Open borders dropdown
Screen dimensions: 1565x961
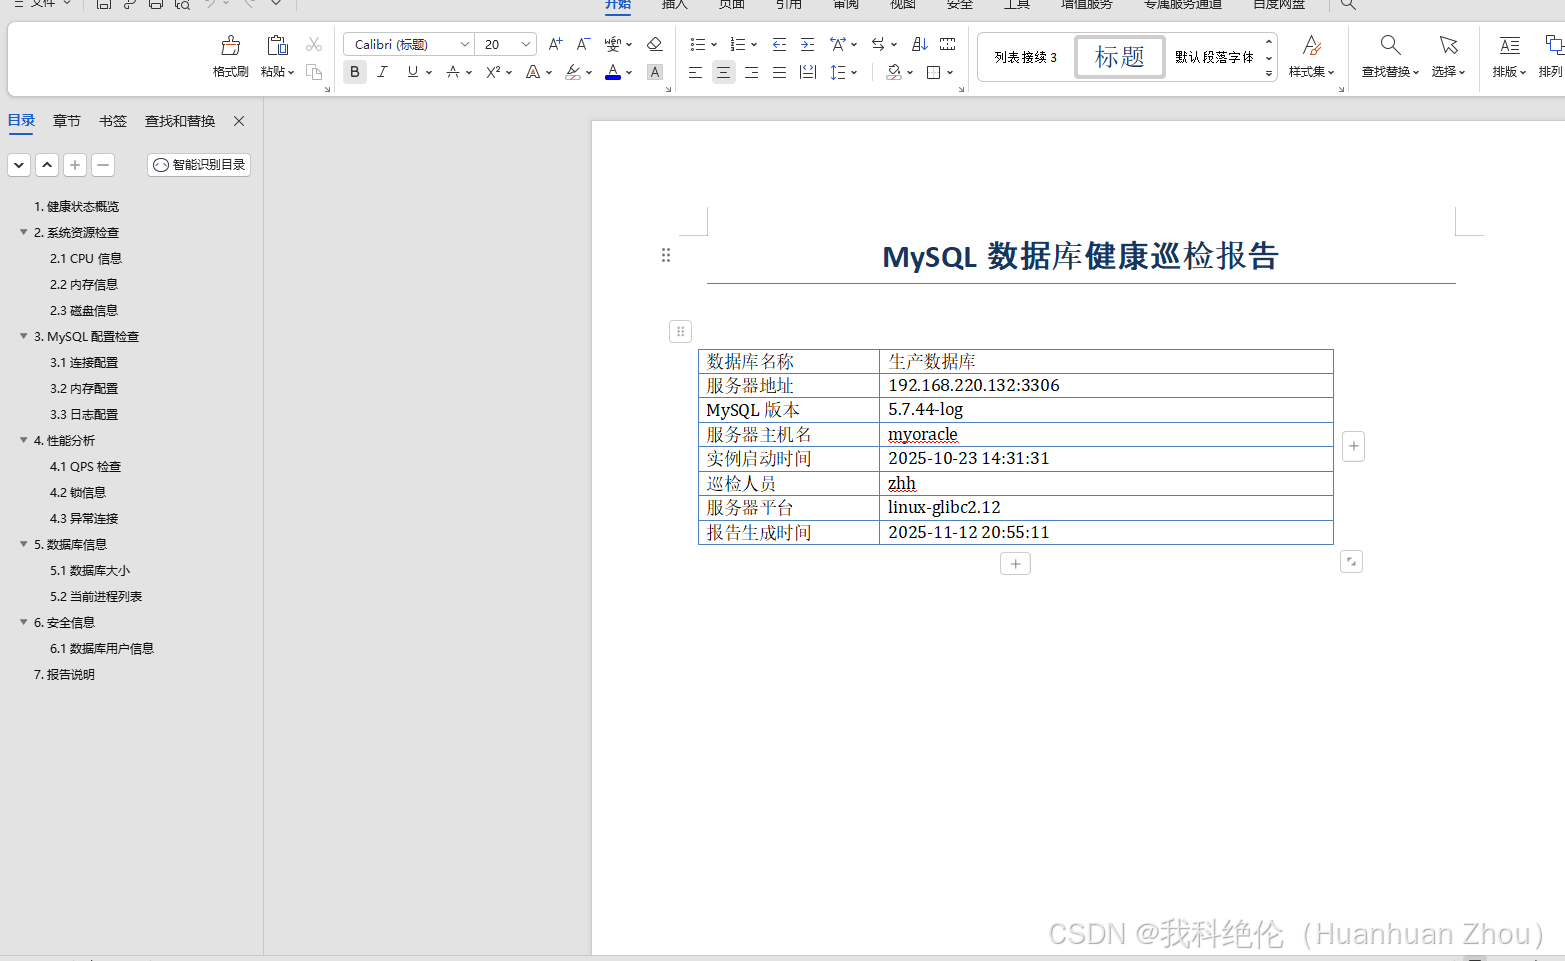tap(950, 72)
